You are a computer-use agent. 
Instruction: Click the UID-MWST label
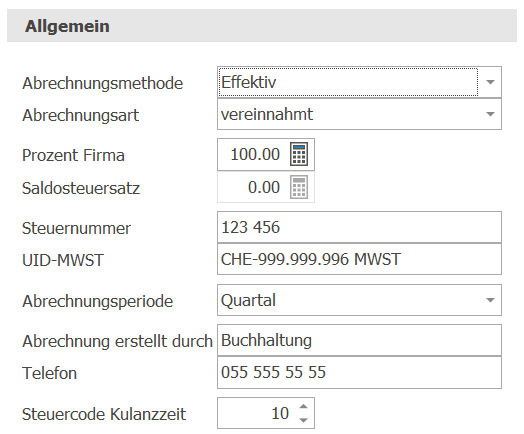(x=63, y=260)
